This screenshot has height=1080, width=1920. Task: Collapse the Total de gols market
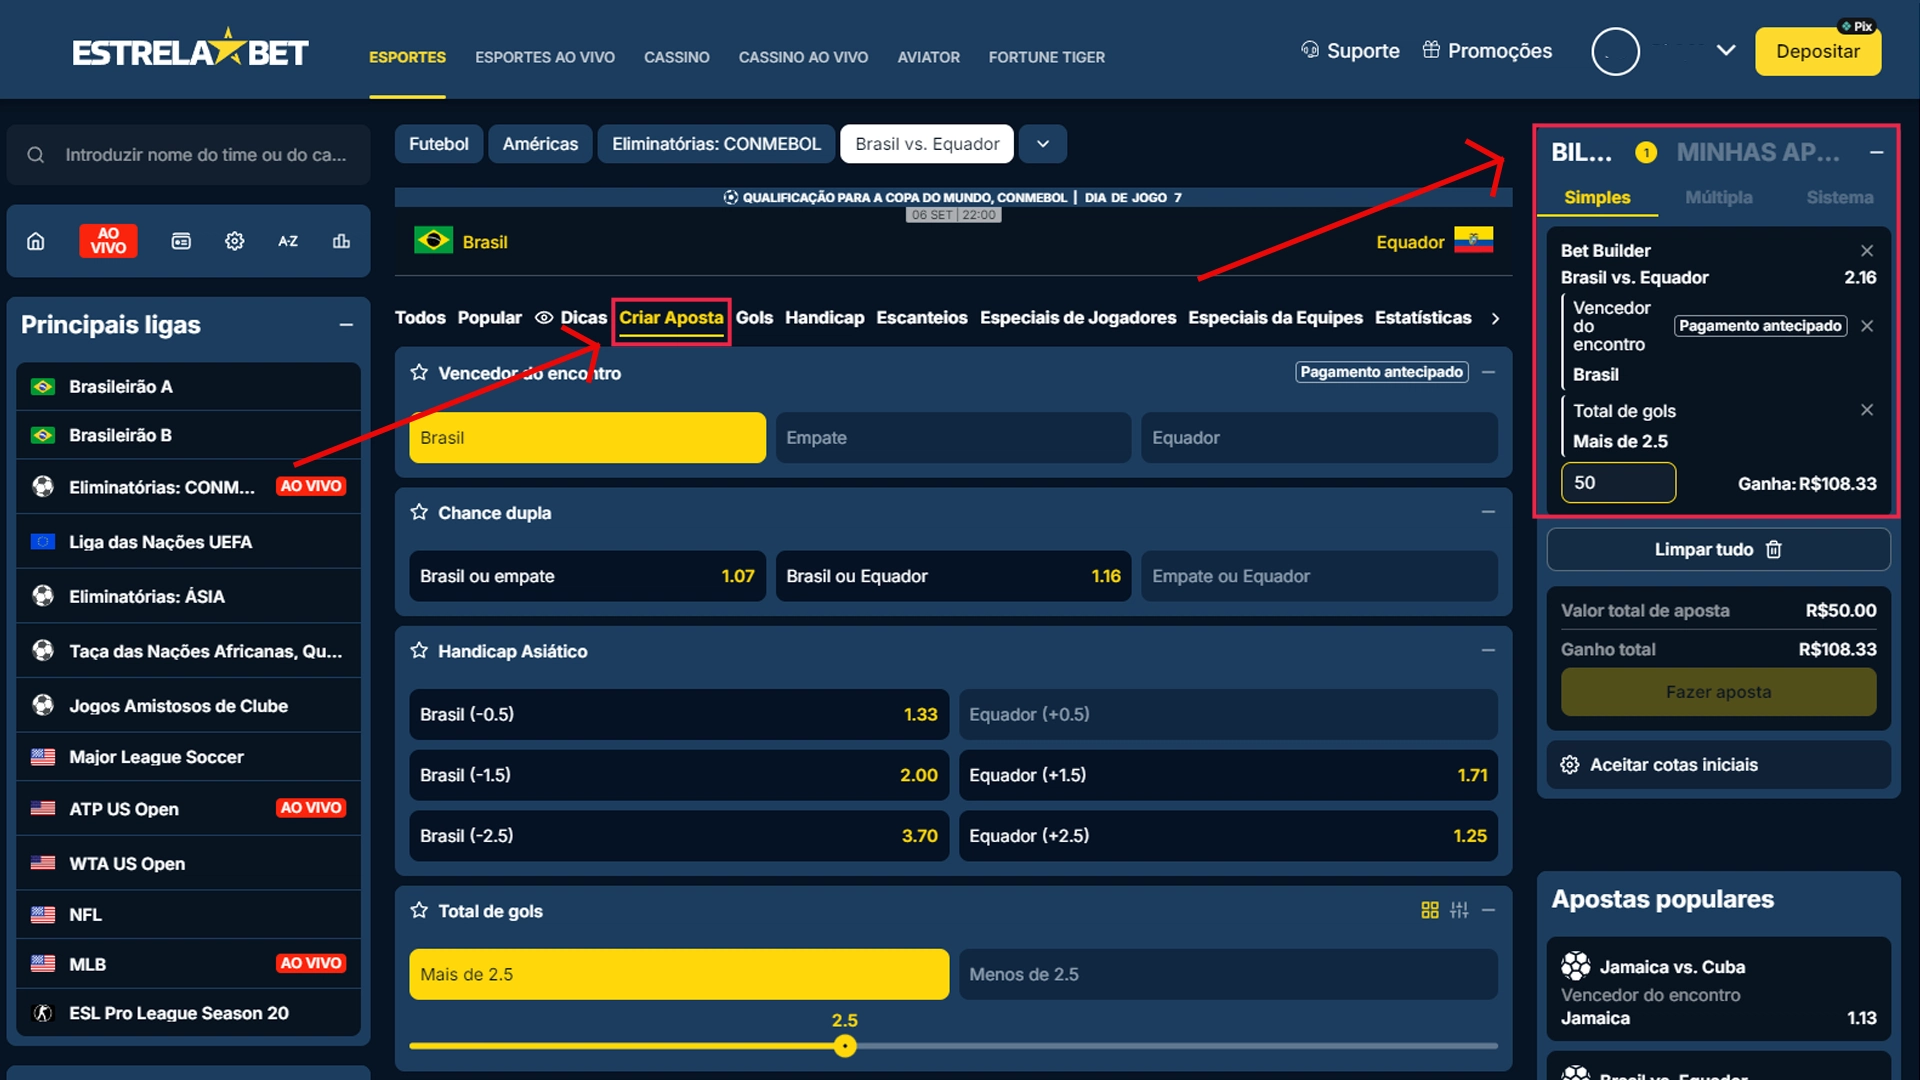(1488, 910)
